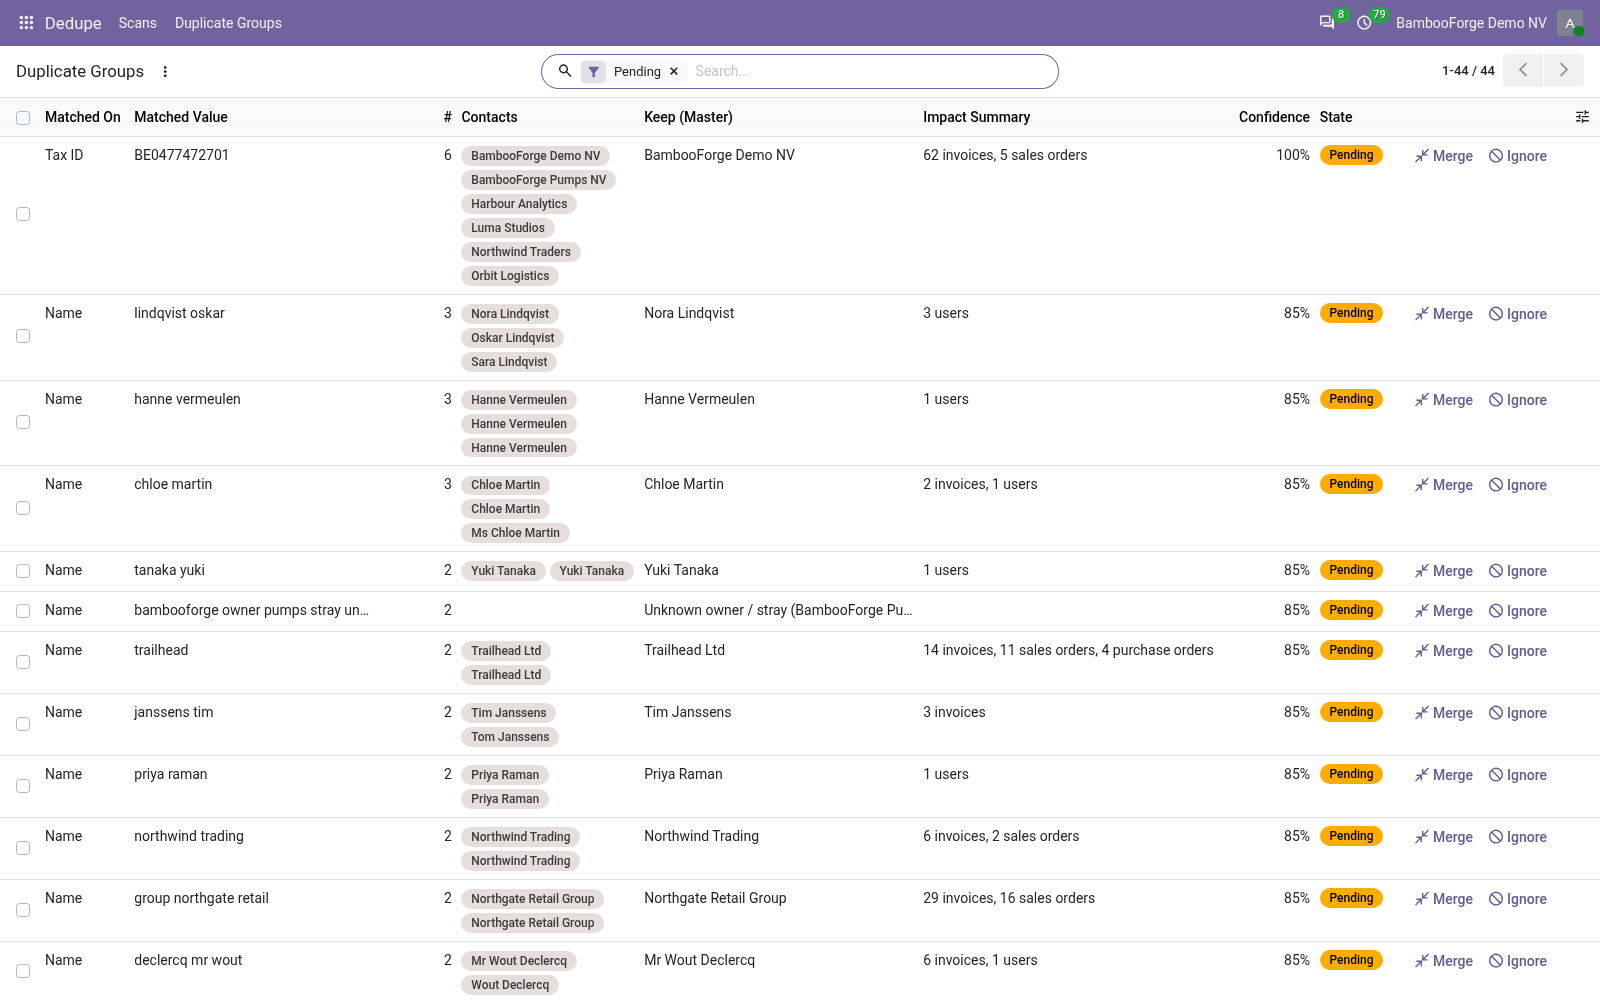
Task: Select the trailhead row checkbox
Action: (x=23, y=662)
